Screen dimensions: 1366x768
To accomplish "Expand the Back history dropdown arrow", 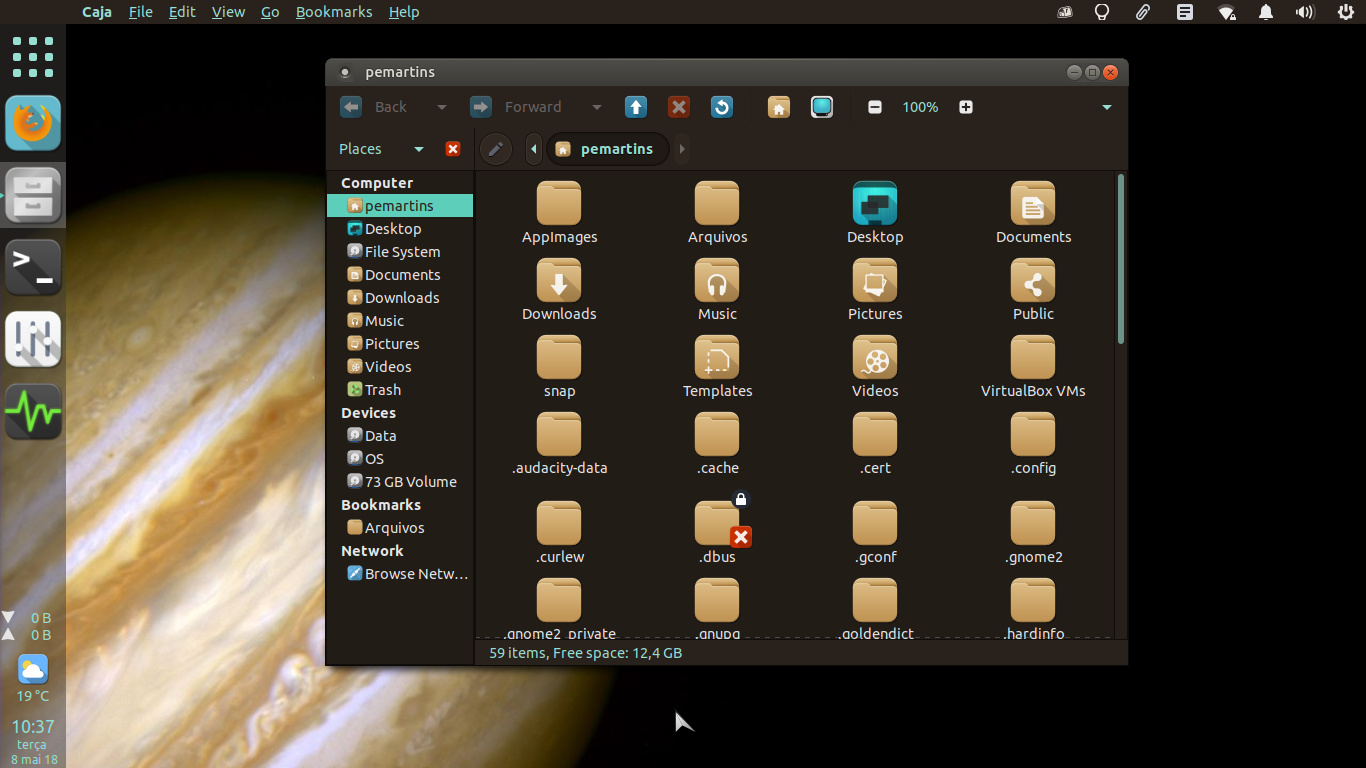I will point(441,107).
